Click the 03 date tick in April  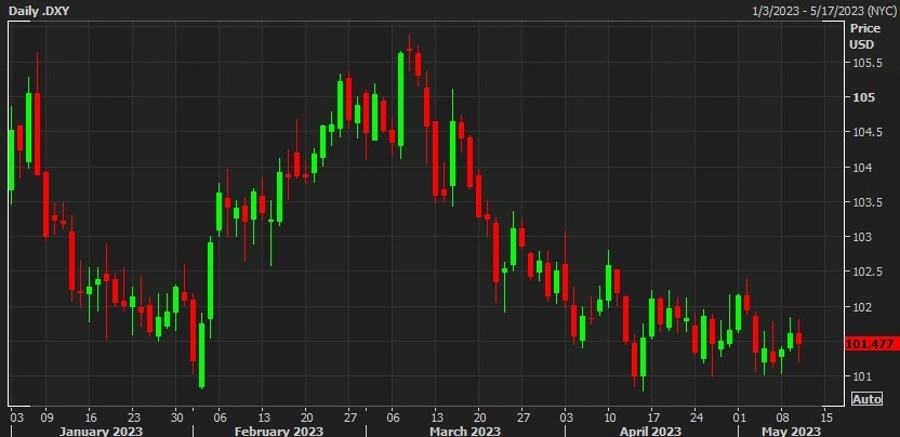tap(566, 417)
